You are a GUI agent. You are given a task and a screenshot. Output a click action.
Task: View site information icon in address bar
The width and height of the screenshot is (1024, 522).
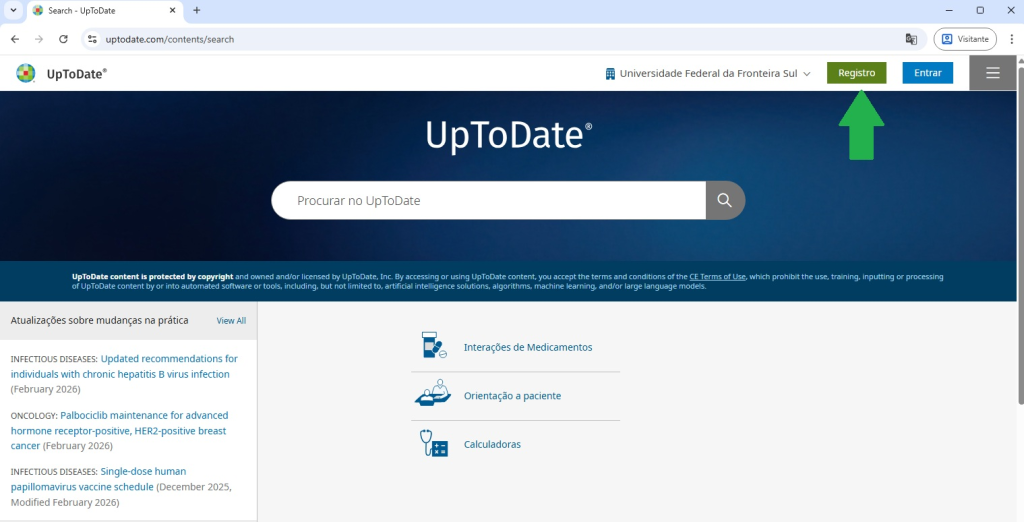click(x=92, y=39)
